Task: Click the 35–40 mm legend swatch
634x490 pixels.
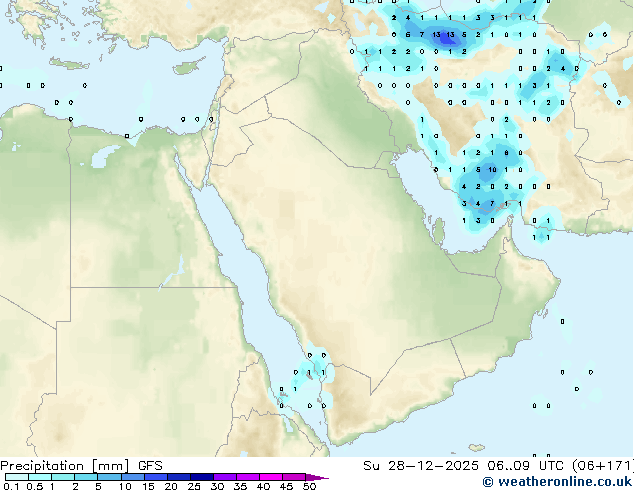Action: [x=248, y=477]
